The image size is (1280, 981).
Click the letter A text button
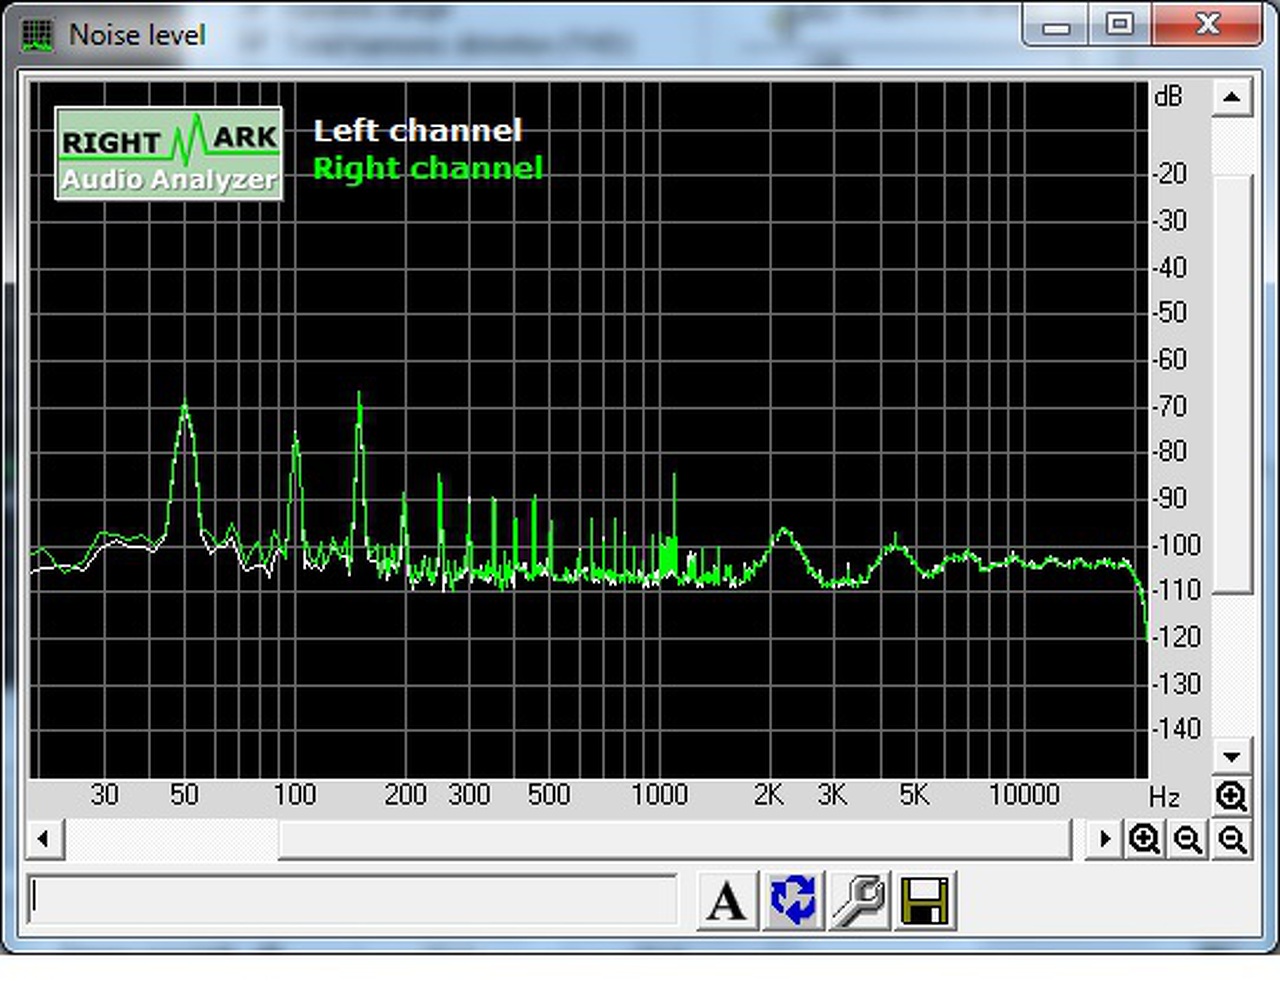[727, 901]
